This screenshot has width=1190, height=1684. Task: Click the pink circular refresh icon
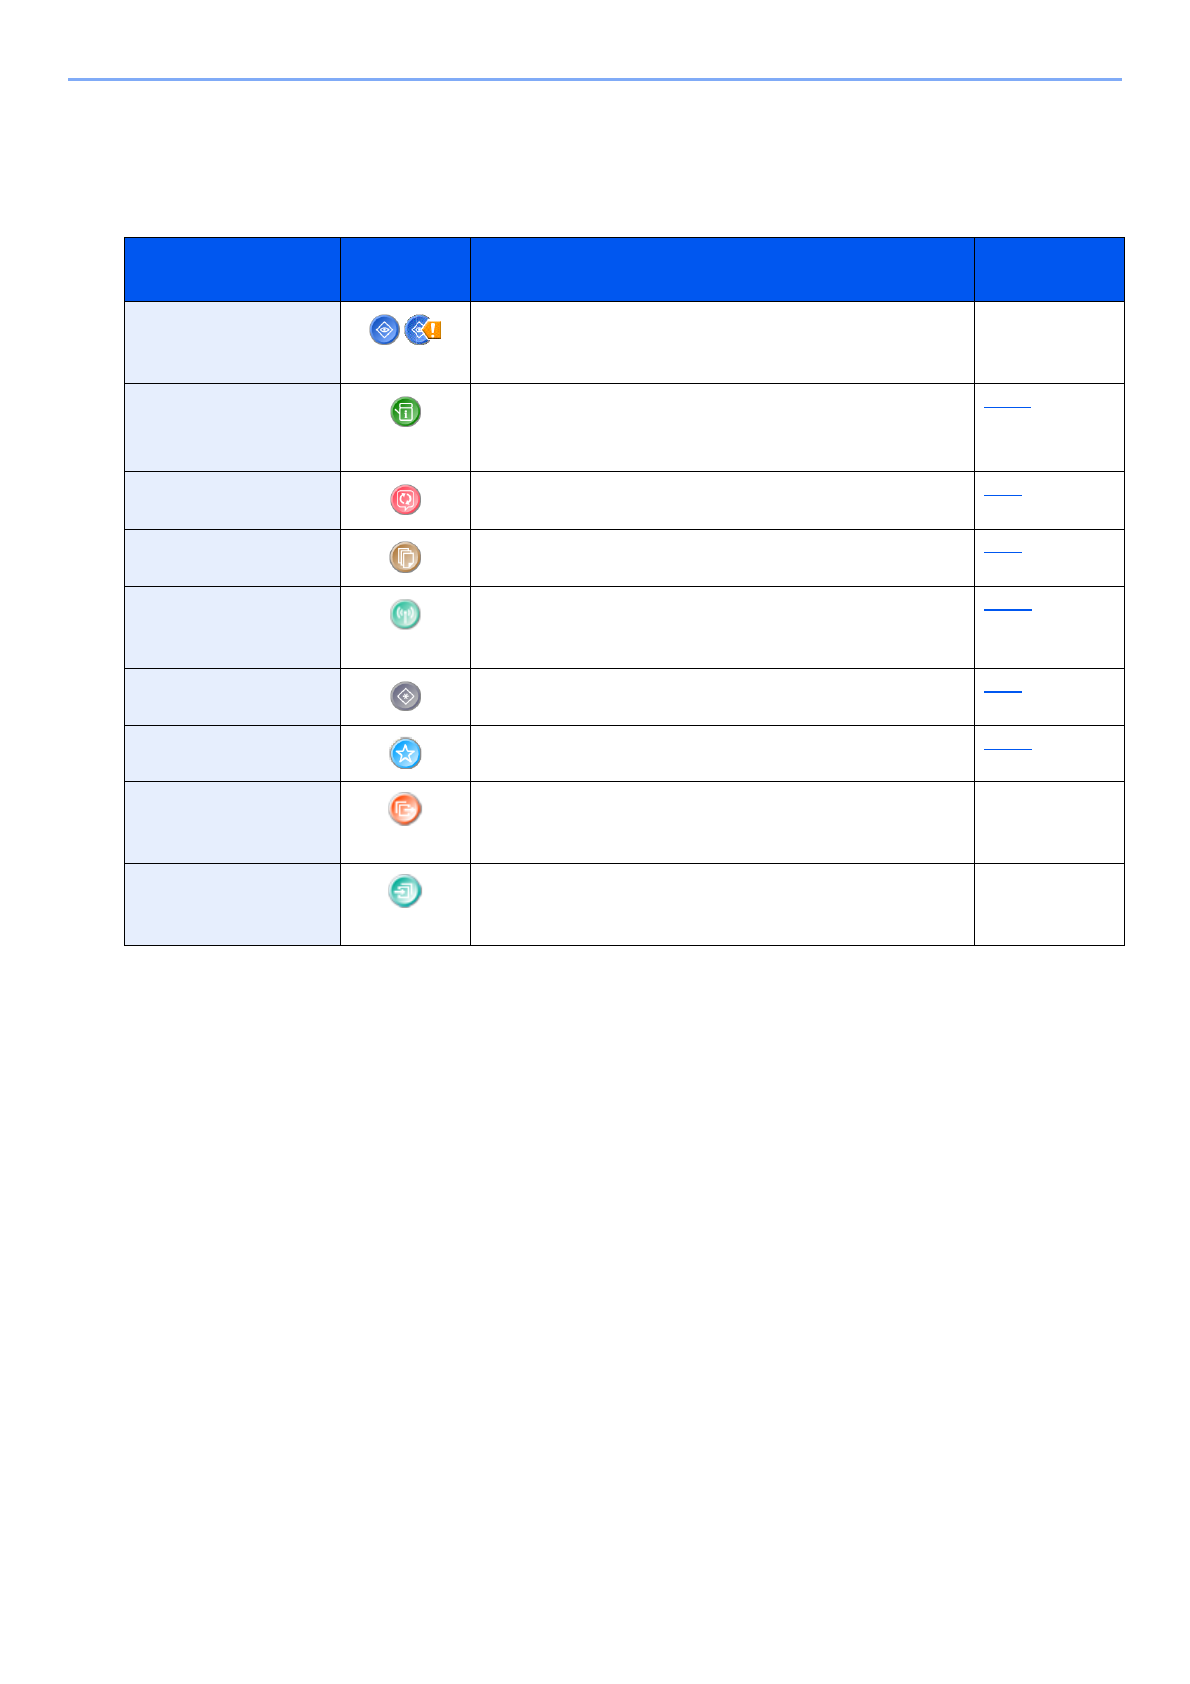click(405, 499)
